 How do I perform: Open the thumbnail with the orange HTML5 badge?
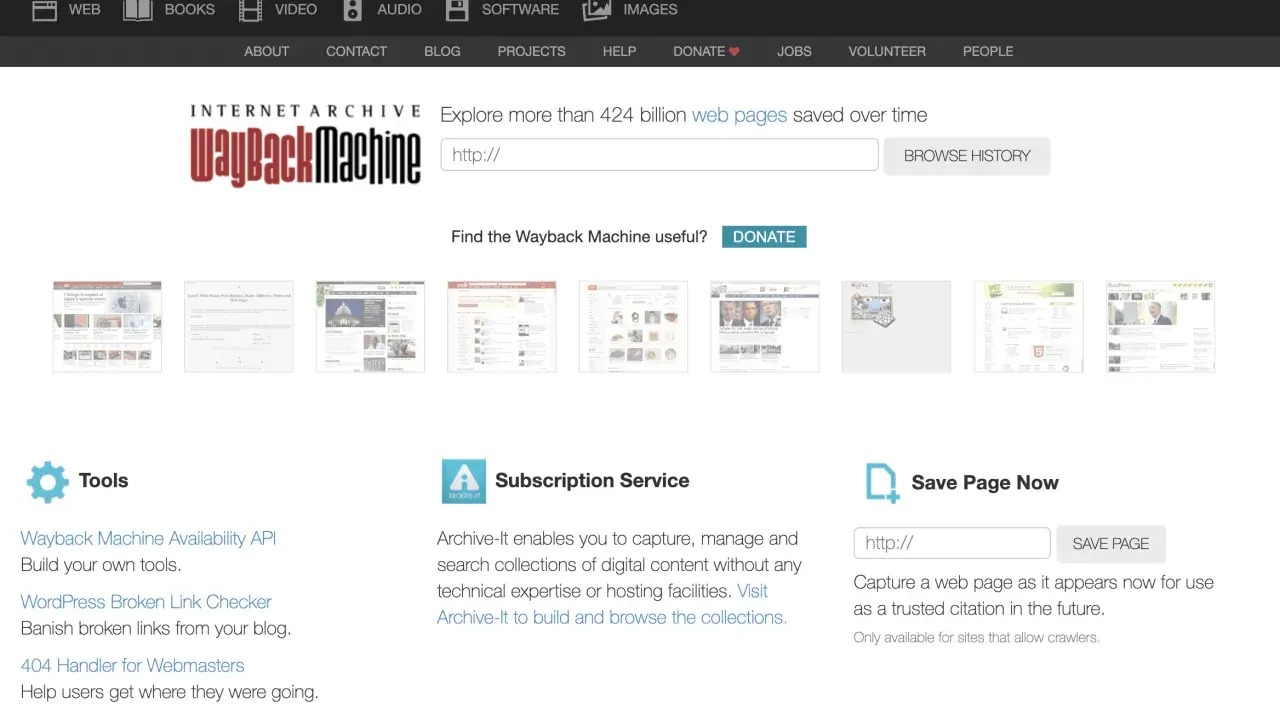coord(1029,326)
